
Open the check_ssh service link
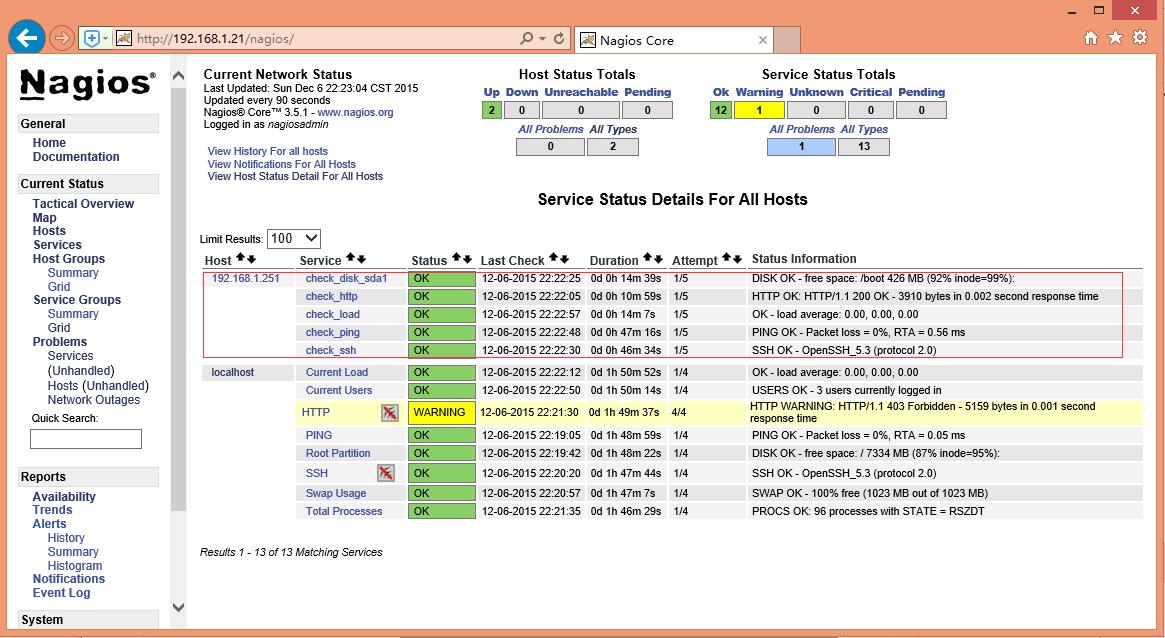click(x=331, y=351)
